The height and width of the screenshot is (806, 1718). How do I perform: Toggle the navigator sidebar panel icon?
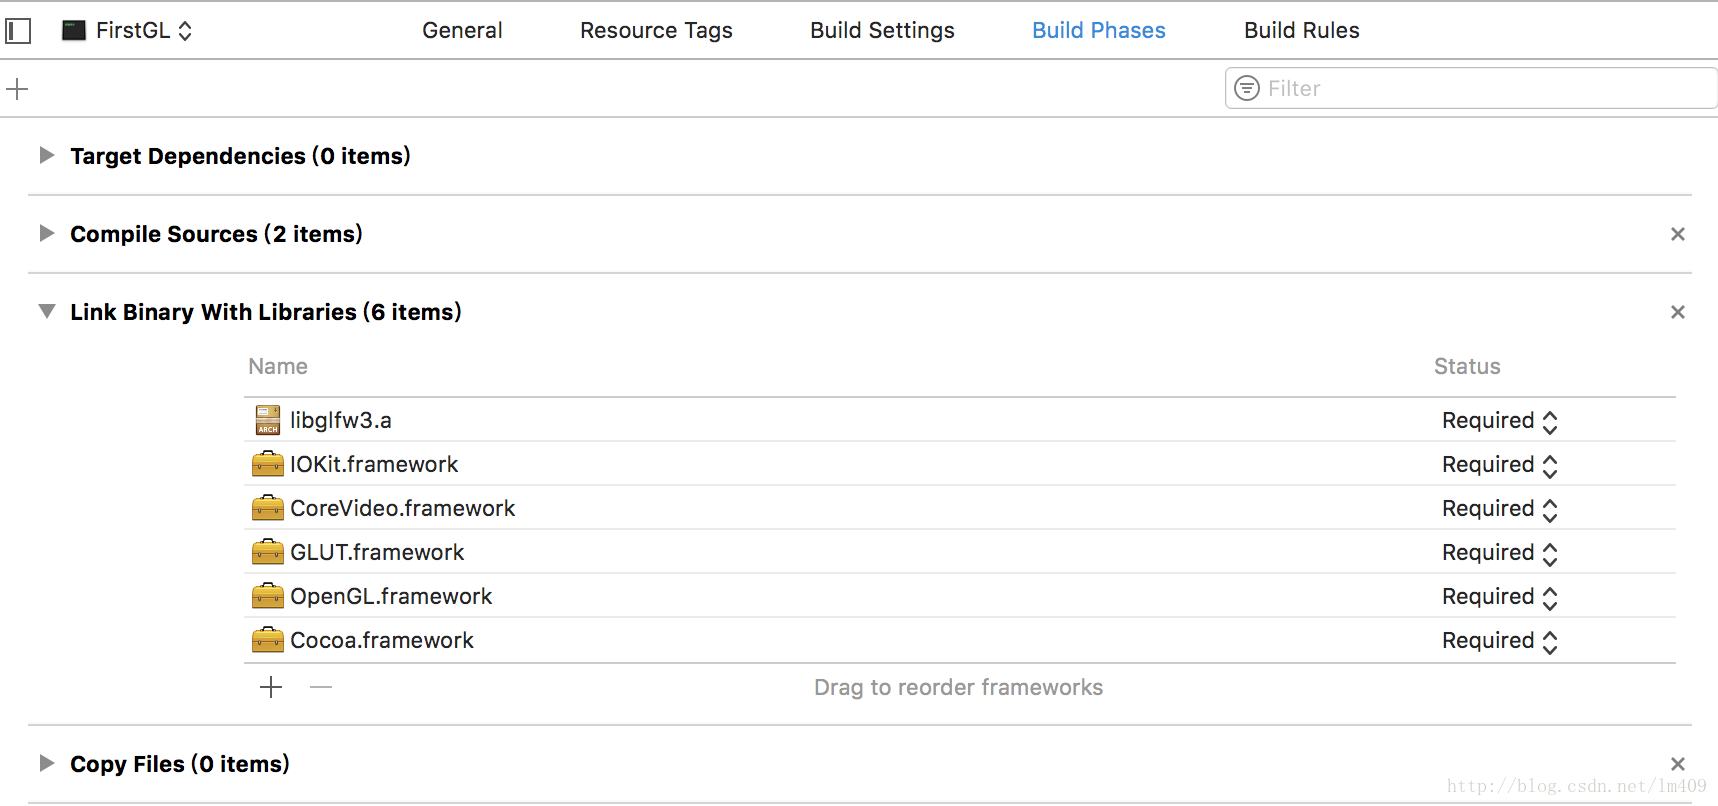tap(18, 31)
